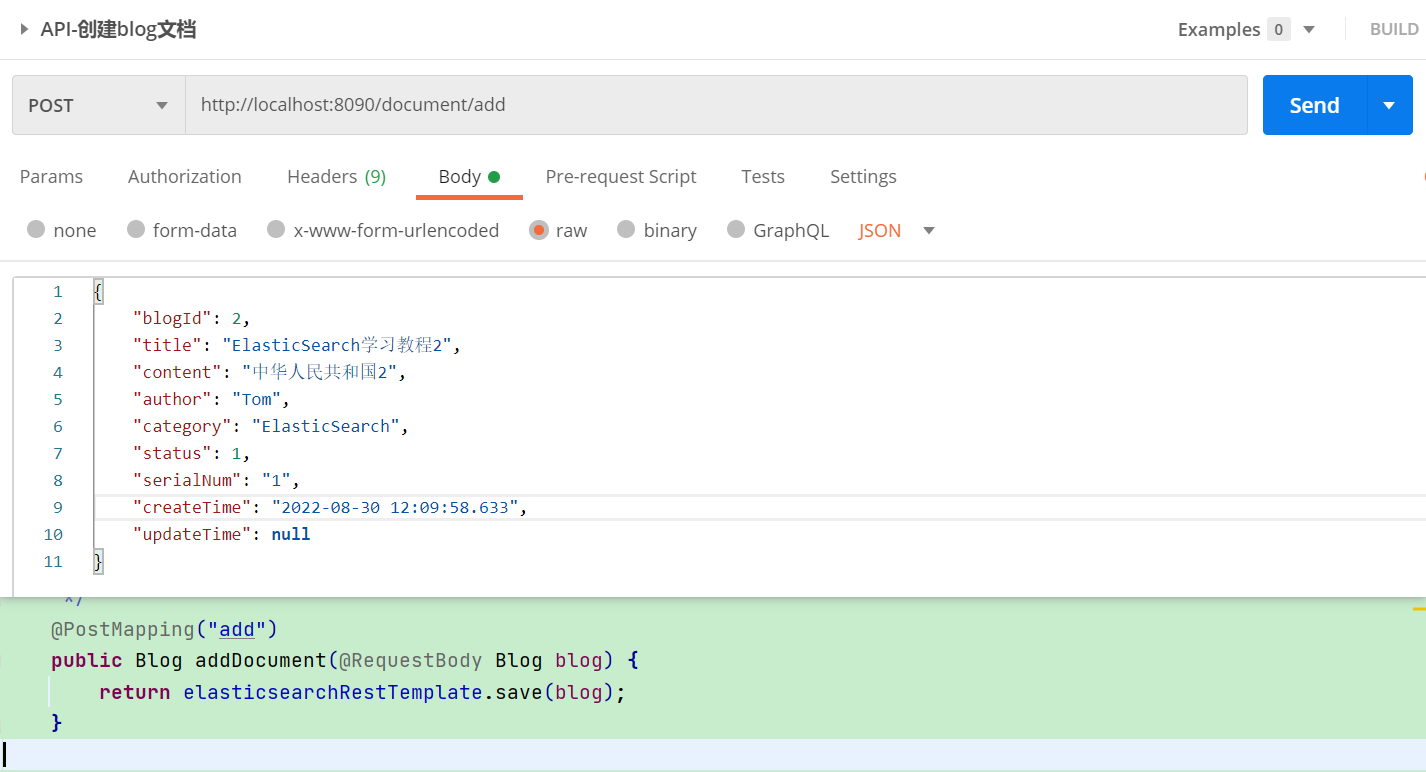Expand the API-创建blog文档 request title arrow
Viewport: 1426px width, 772px height.
click(x=25, y=30)
